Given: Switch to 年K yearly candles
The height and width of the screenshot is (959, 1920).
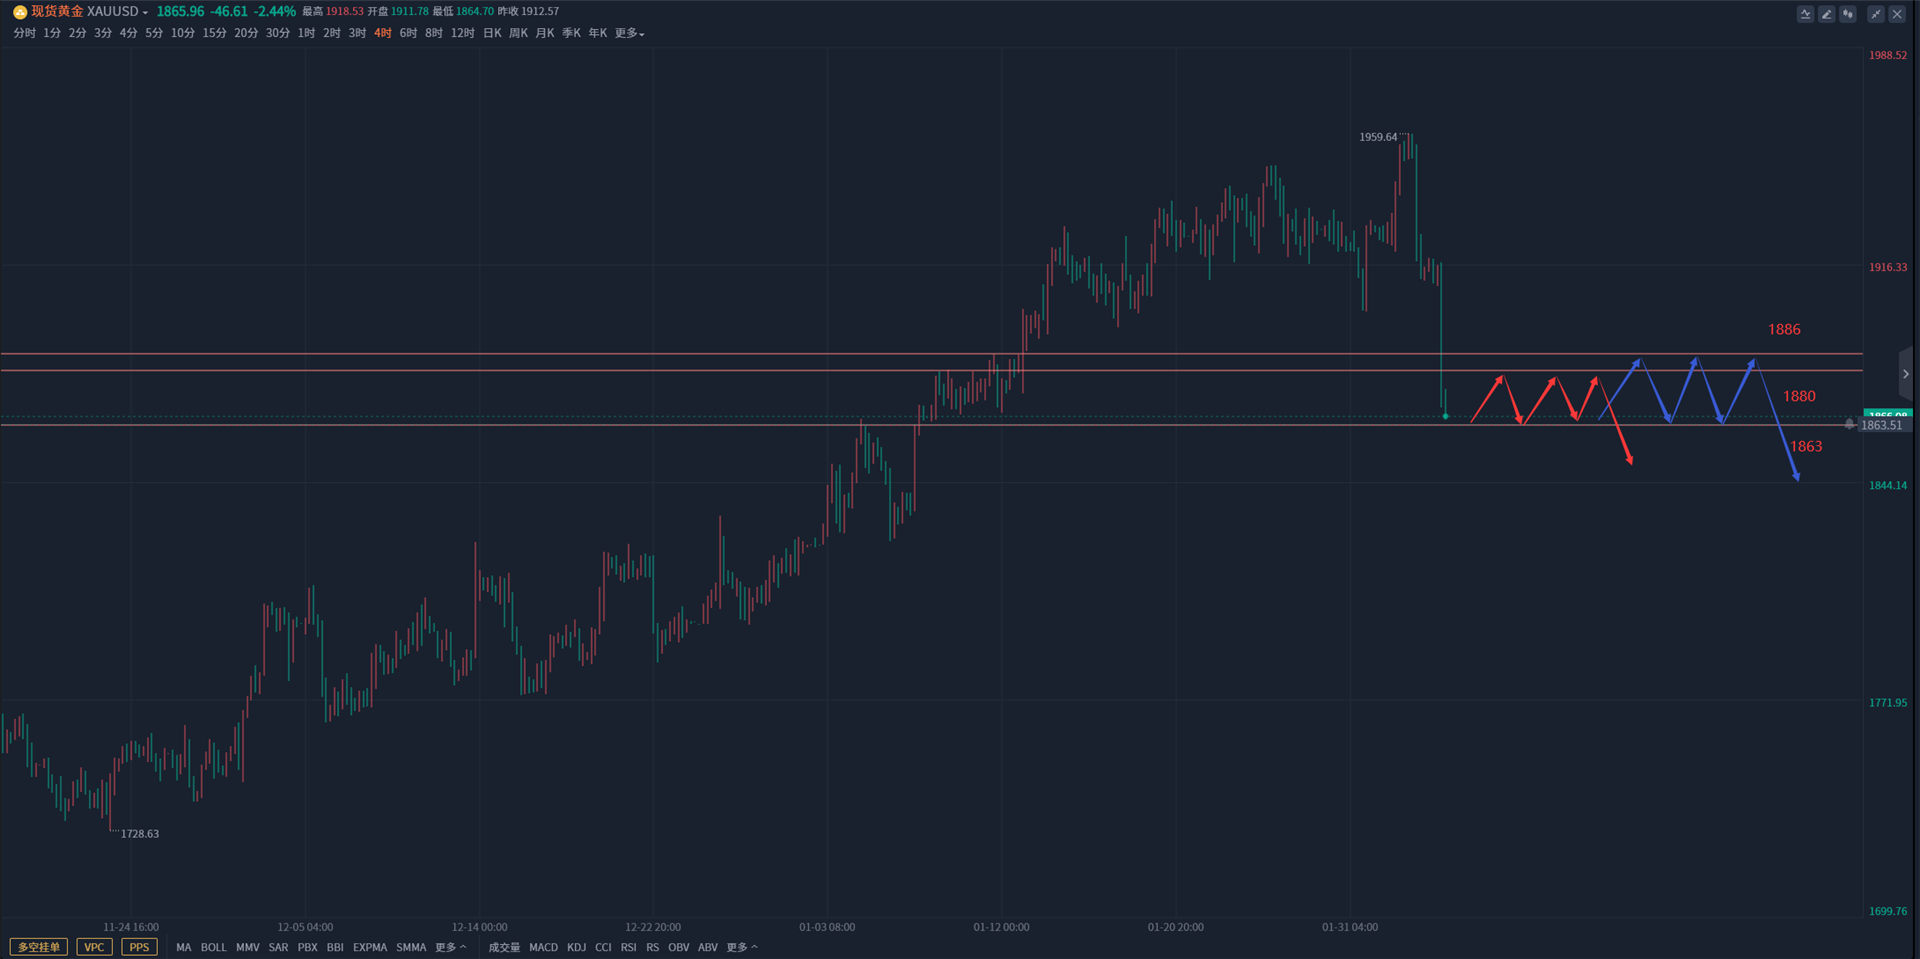Looking at the screenshot, I should [597, 33].
